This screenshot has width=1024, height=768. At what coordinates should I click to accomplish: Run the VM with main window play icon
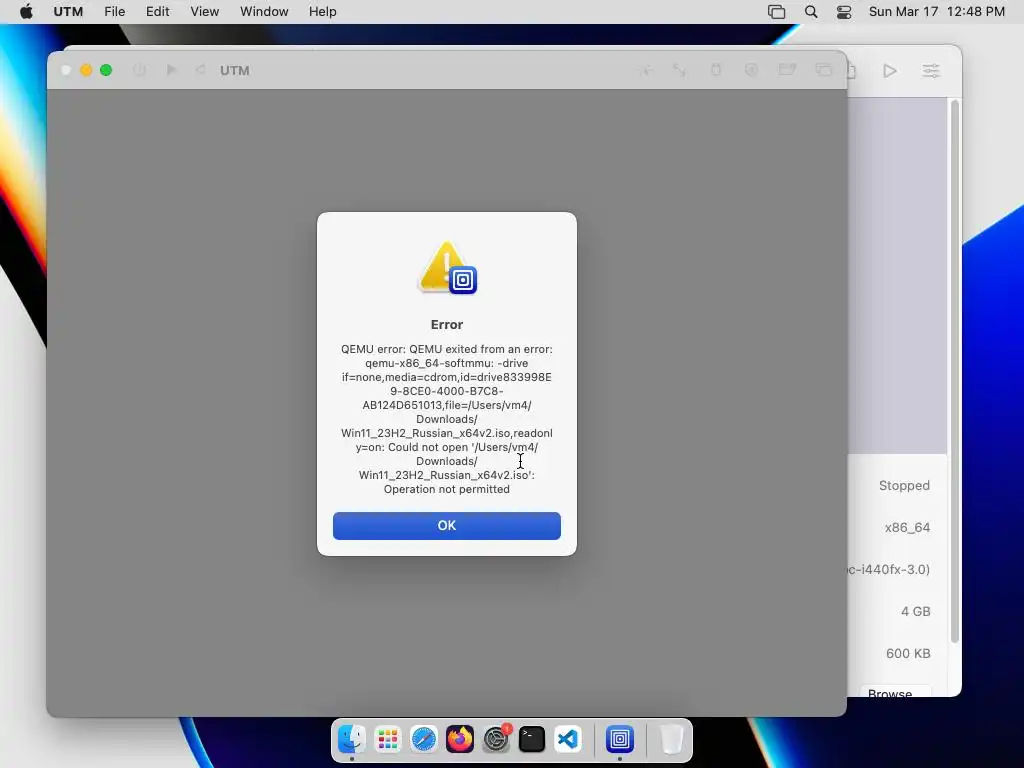click(x=889, y=71)
